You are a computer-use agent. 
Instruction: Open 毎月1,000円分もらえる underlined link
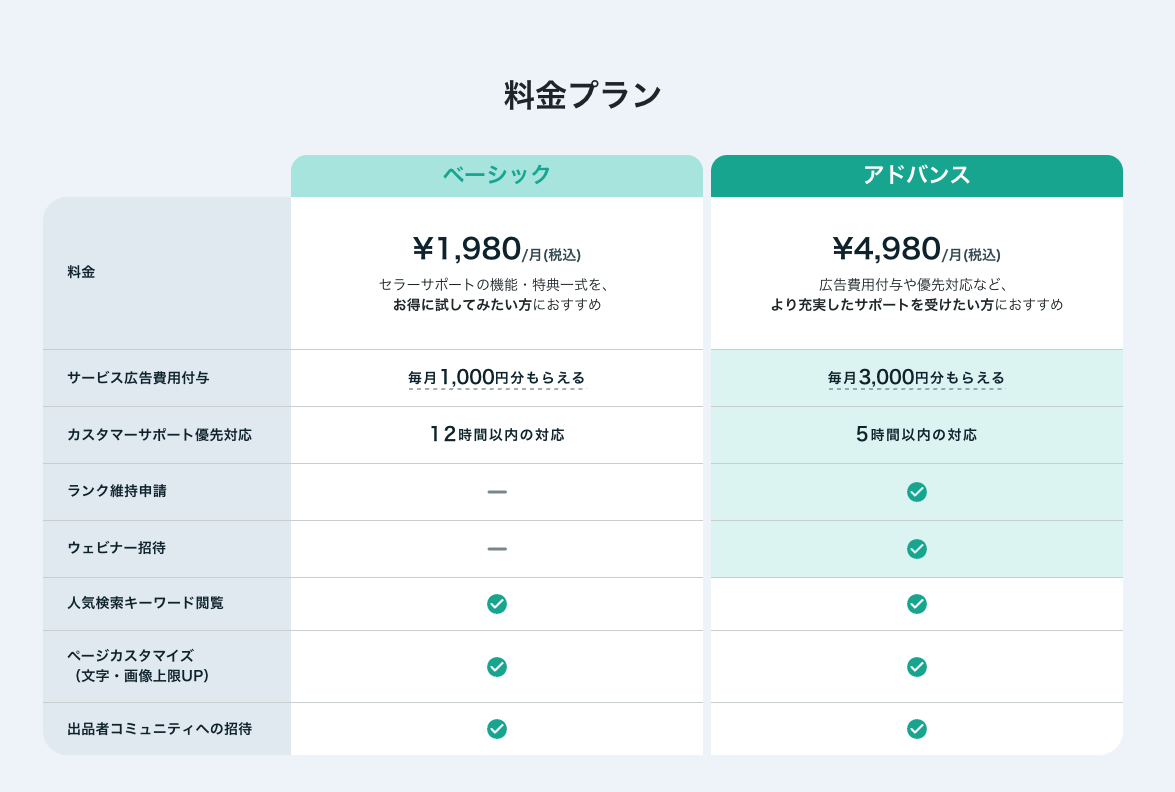point(496,378)
